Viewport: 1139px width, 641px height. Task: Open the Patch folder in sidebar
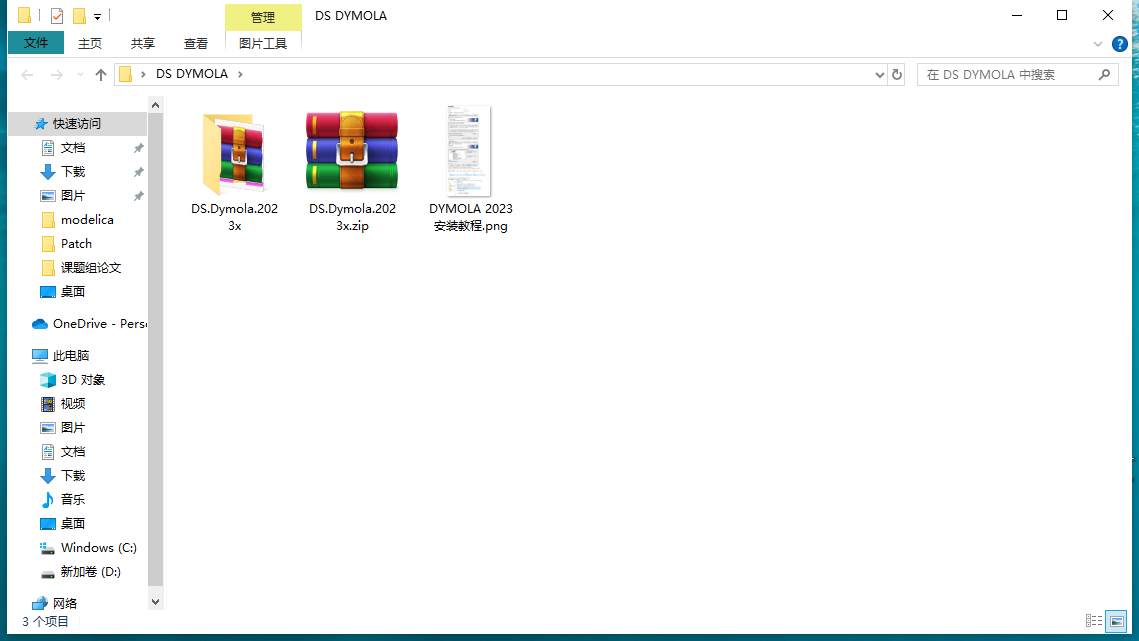pos(76,243)
